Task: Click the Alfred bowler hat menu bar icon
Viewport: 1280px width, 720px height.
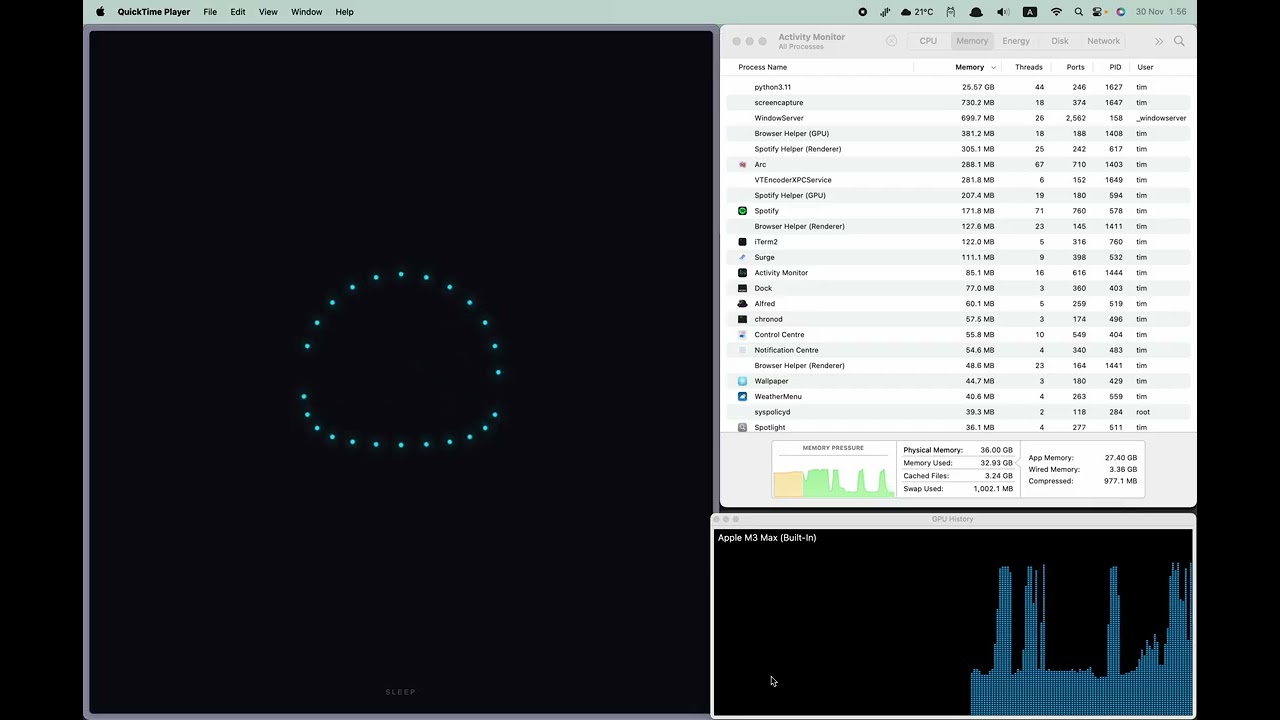Action: (975, 12)
